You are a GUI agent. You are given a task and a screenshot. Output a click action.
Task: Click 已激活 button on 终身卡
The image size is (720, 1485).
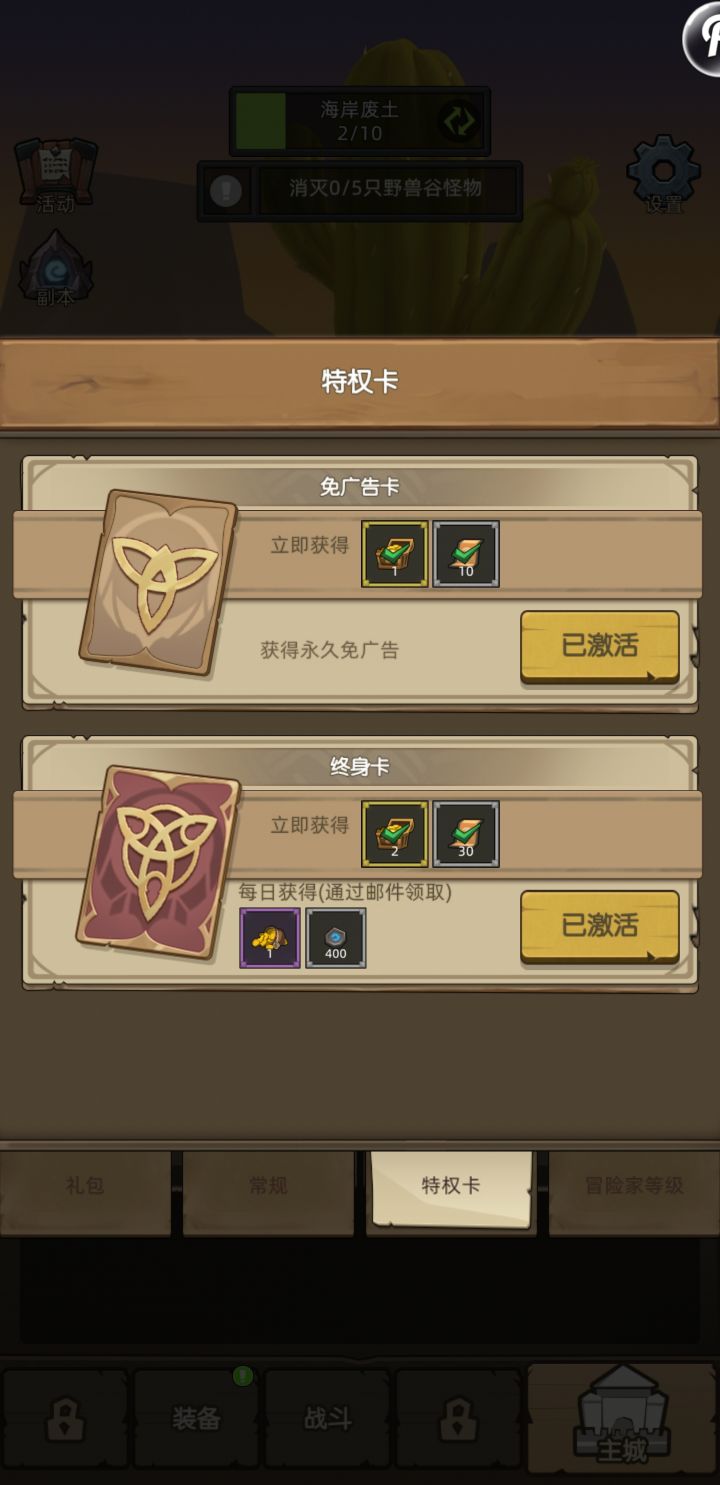coord(600,926)
